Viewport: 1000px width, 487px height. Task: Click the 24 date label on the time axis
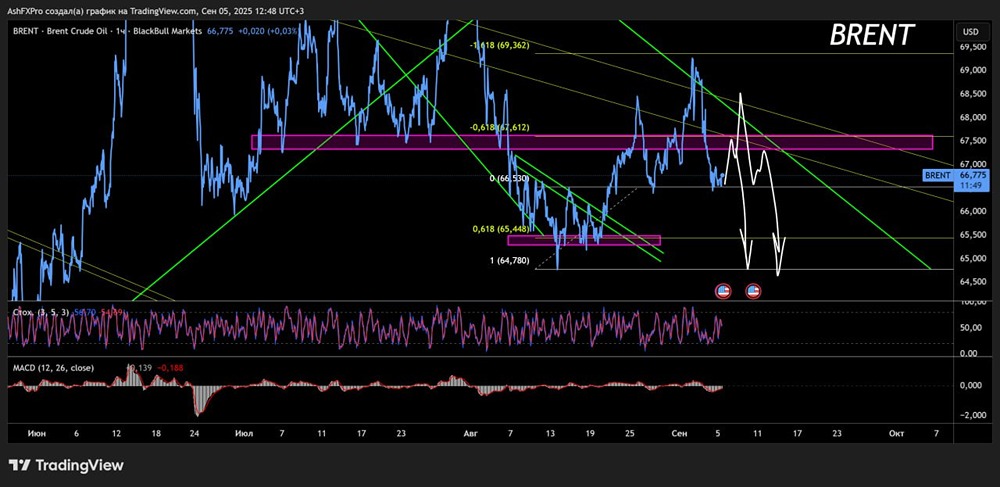(x=195, y=433)
